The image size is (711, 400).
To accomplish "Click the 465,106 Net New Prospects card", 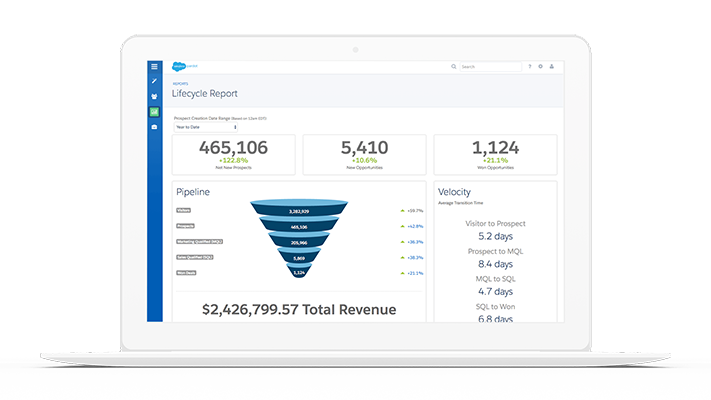I will coord(233,154).
